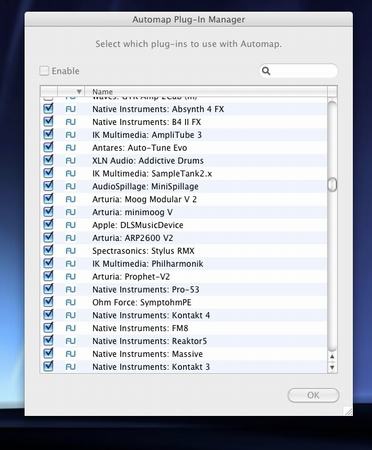Click the magnifier icon in search field

266,71
